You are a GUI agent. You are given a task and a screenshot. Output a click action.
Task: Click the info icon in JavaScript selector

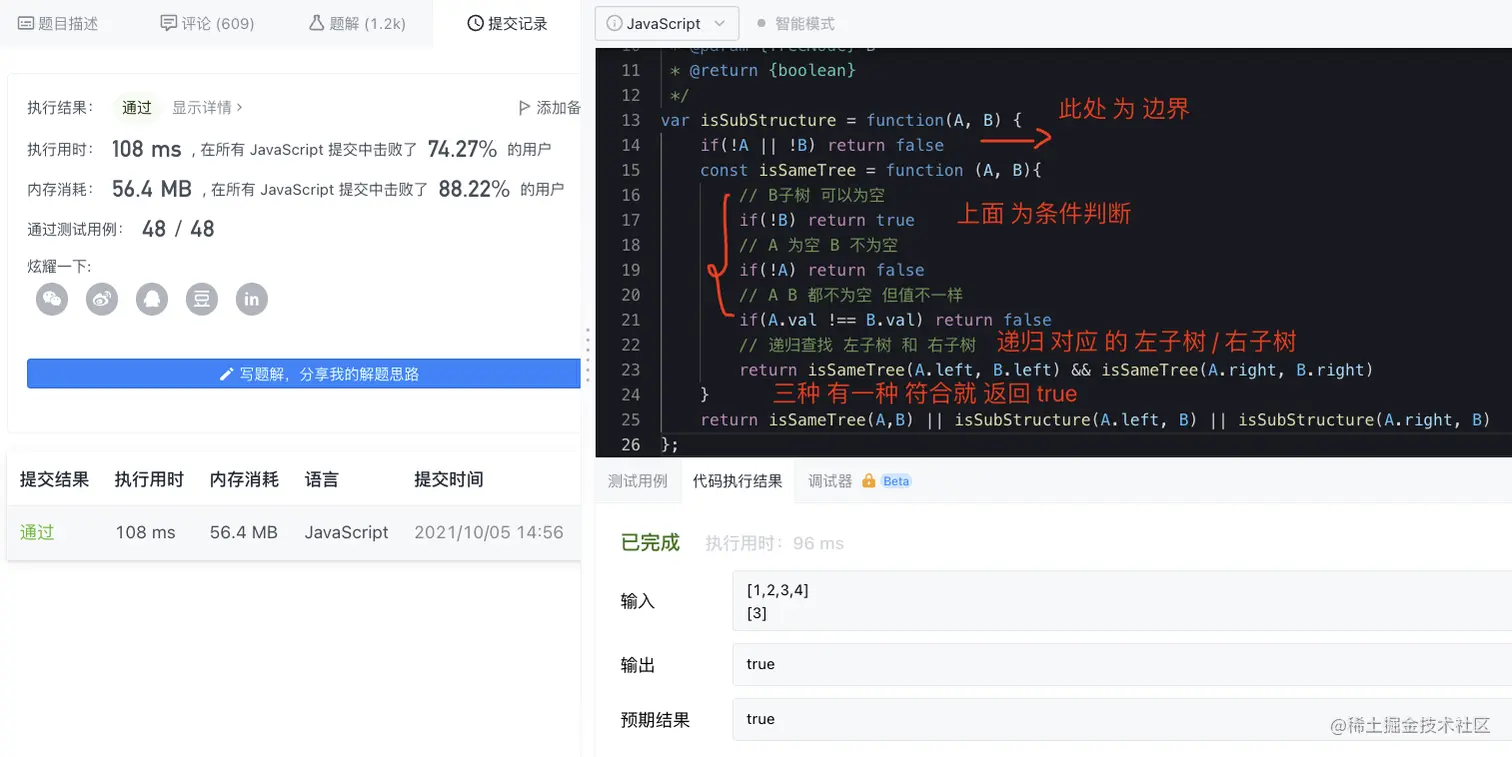[x=614, y=23]
